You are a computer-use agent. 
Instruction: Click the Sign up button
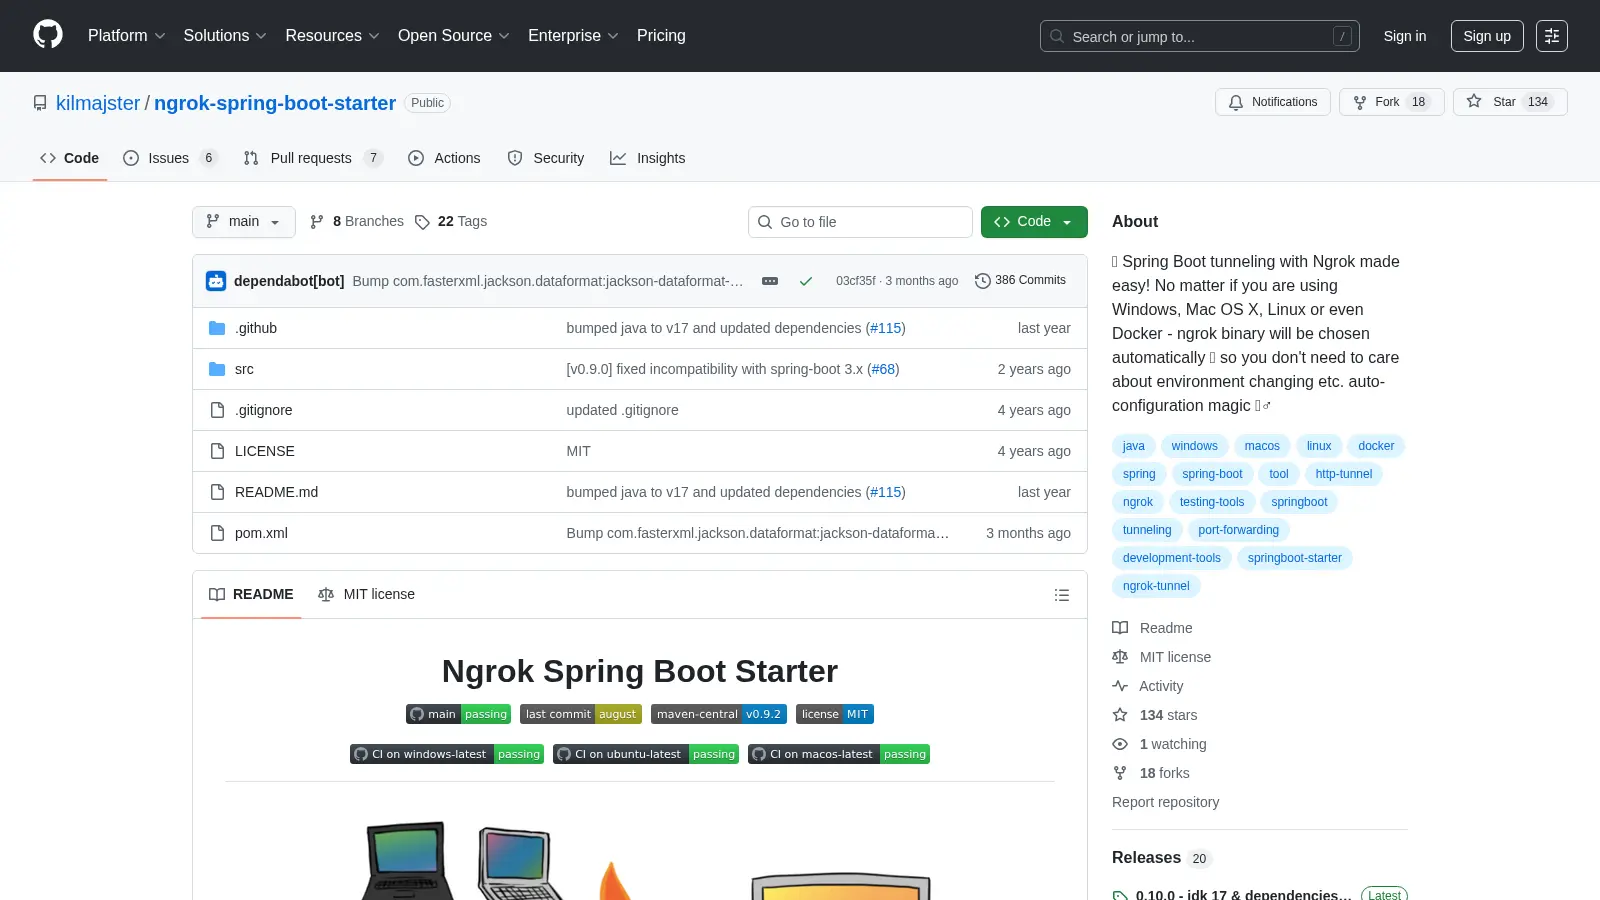pos(1487,36)
